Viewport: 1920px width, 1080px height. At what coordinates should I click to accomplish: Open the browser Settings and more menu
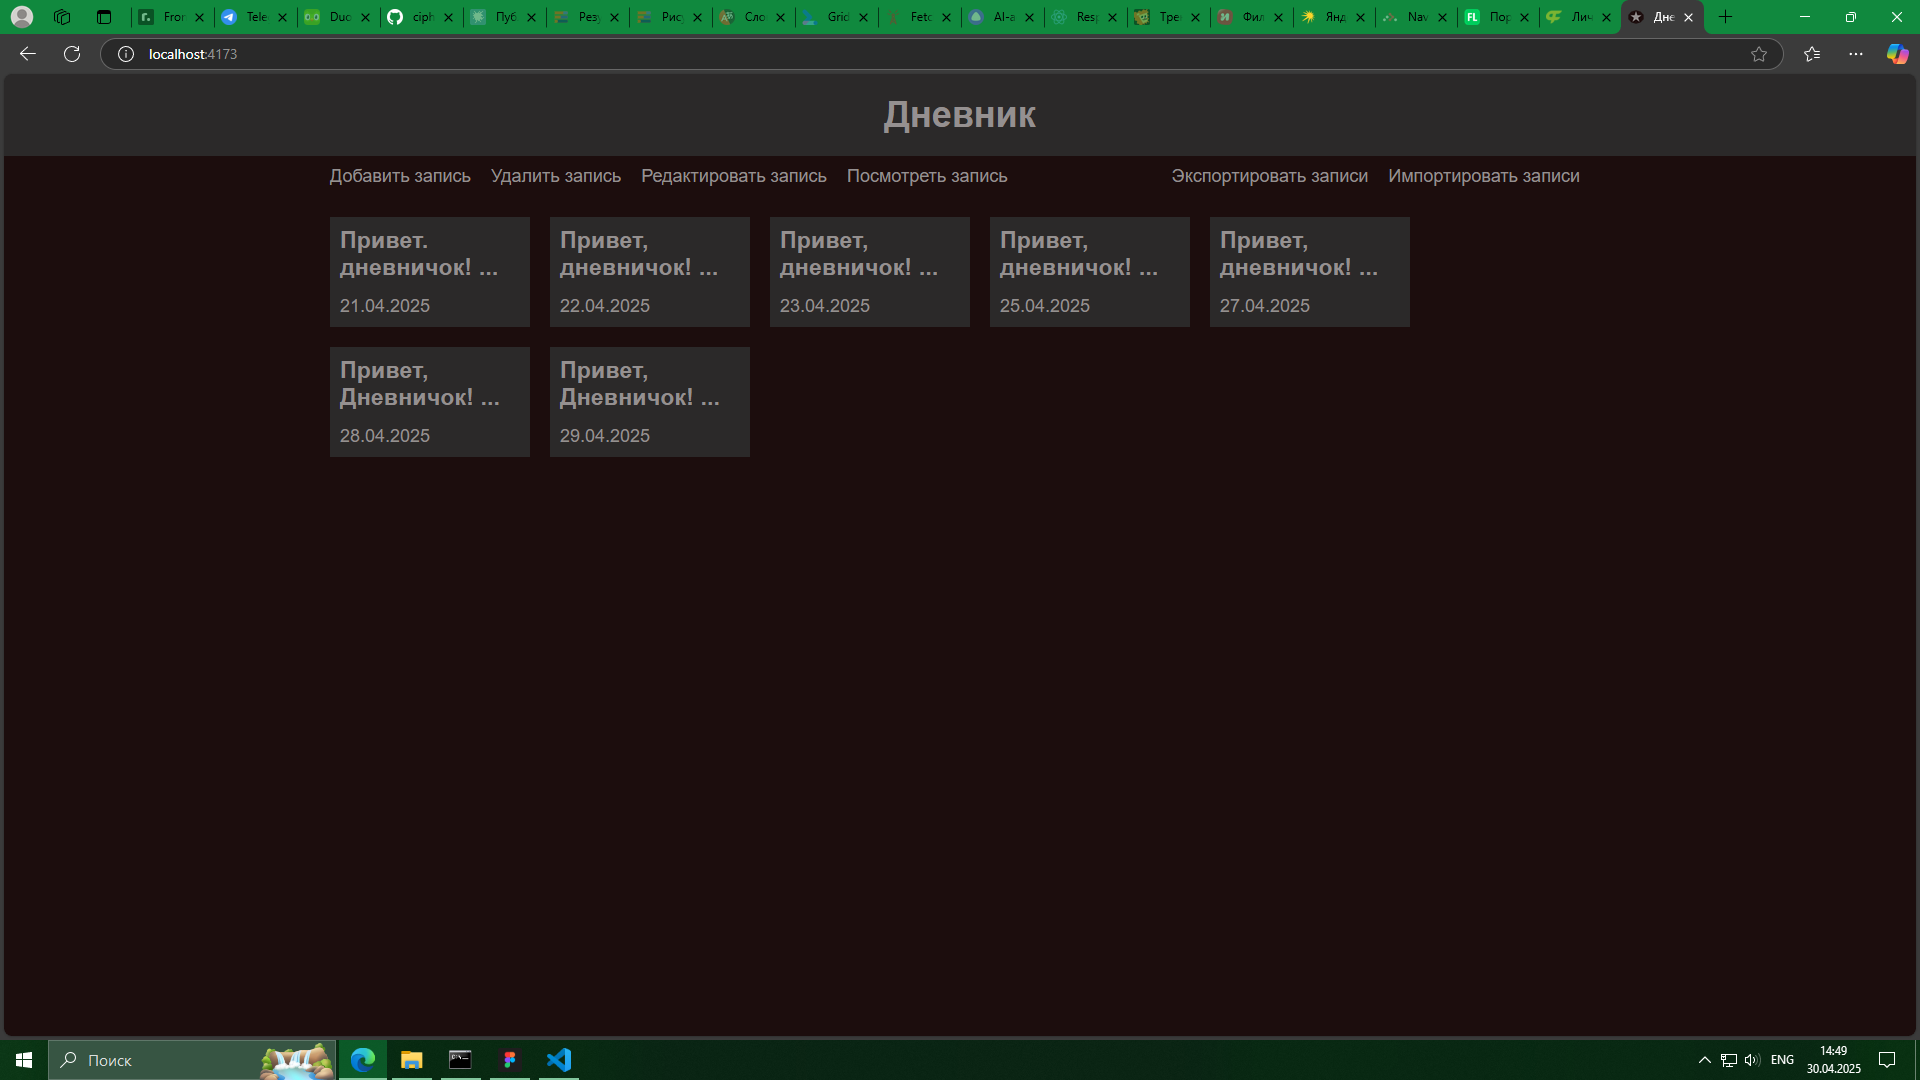[x=1856, y=54]
